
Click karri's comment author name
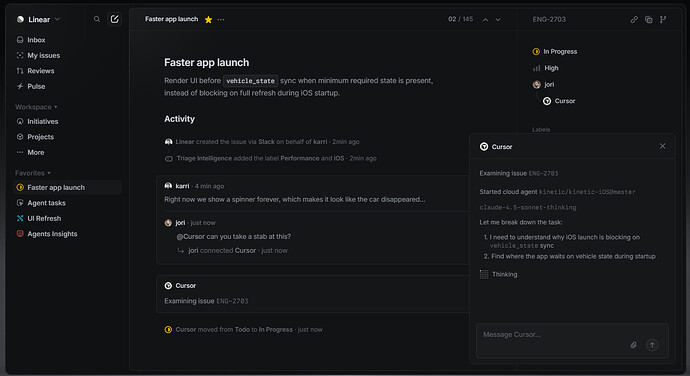coord(182,186)
